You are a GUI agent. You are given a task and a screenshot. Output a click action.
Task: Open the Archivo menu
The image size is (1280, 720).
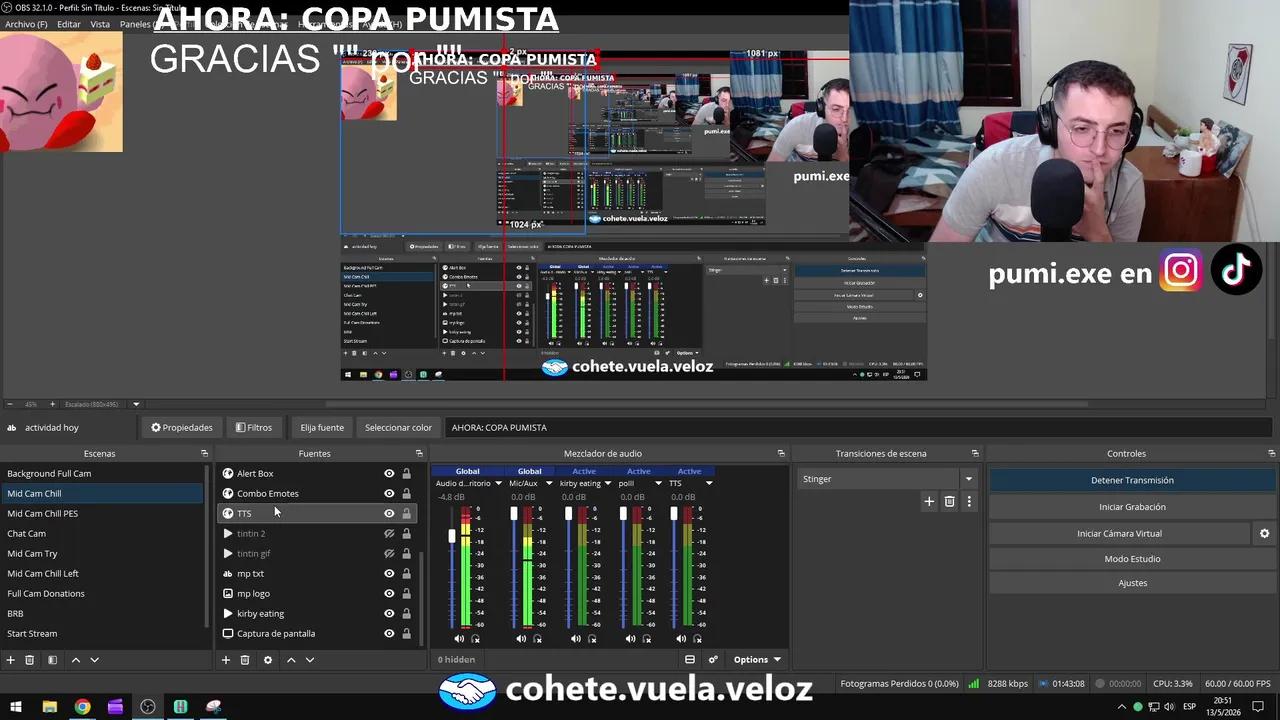[x=26, y=24]
